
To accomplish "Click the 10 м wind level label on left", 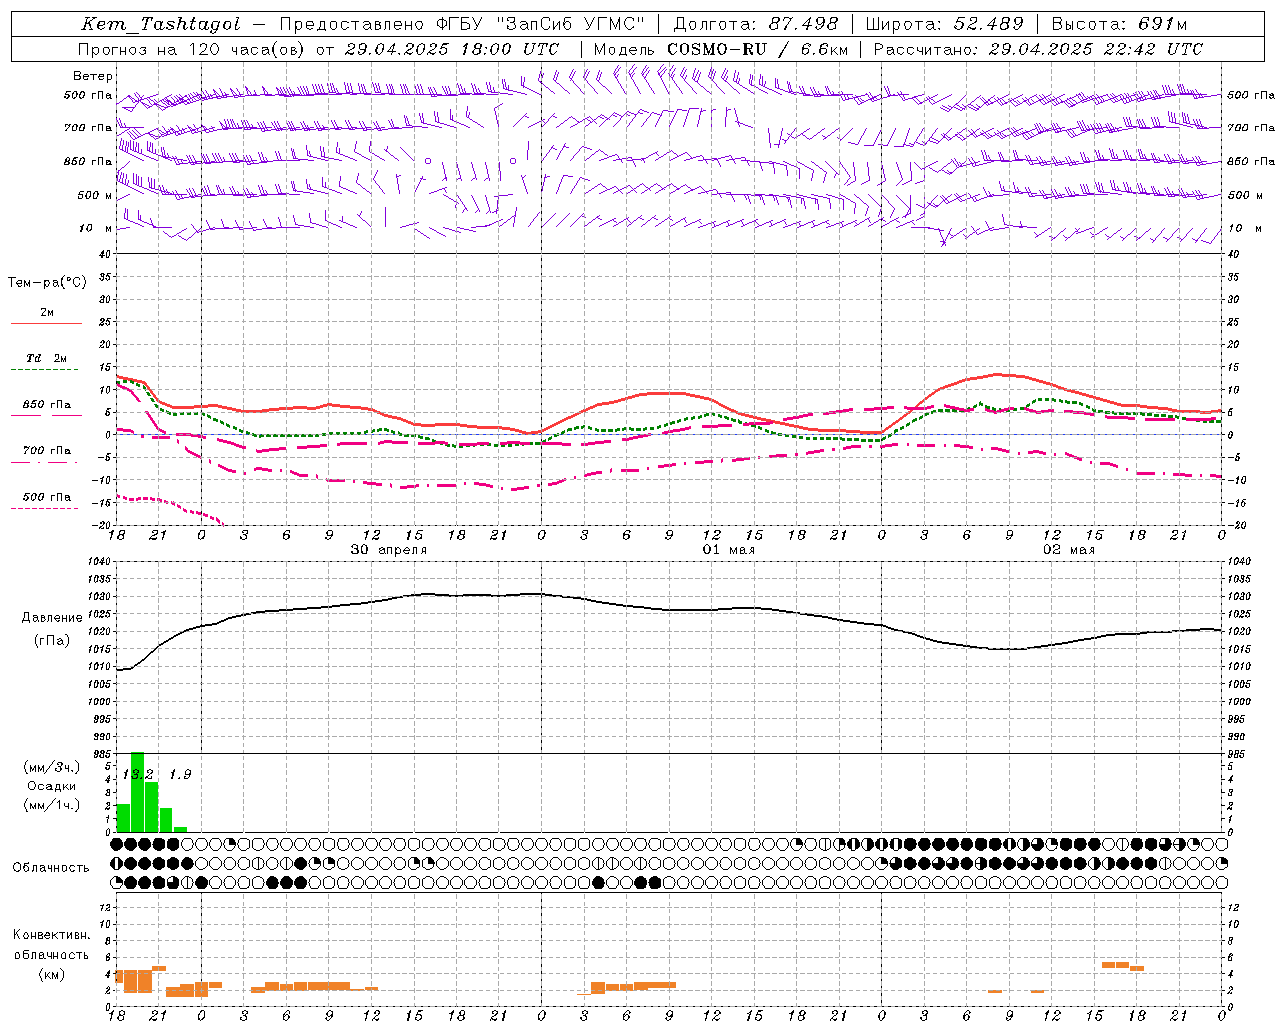I will 96,229.
